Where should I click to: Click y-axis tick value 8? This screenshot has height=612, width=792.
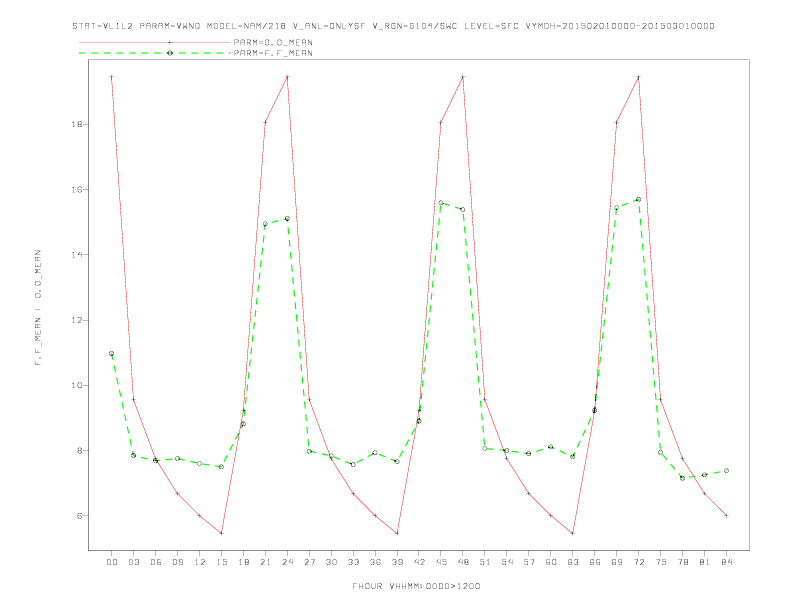(81, 450)
